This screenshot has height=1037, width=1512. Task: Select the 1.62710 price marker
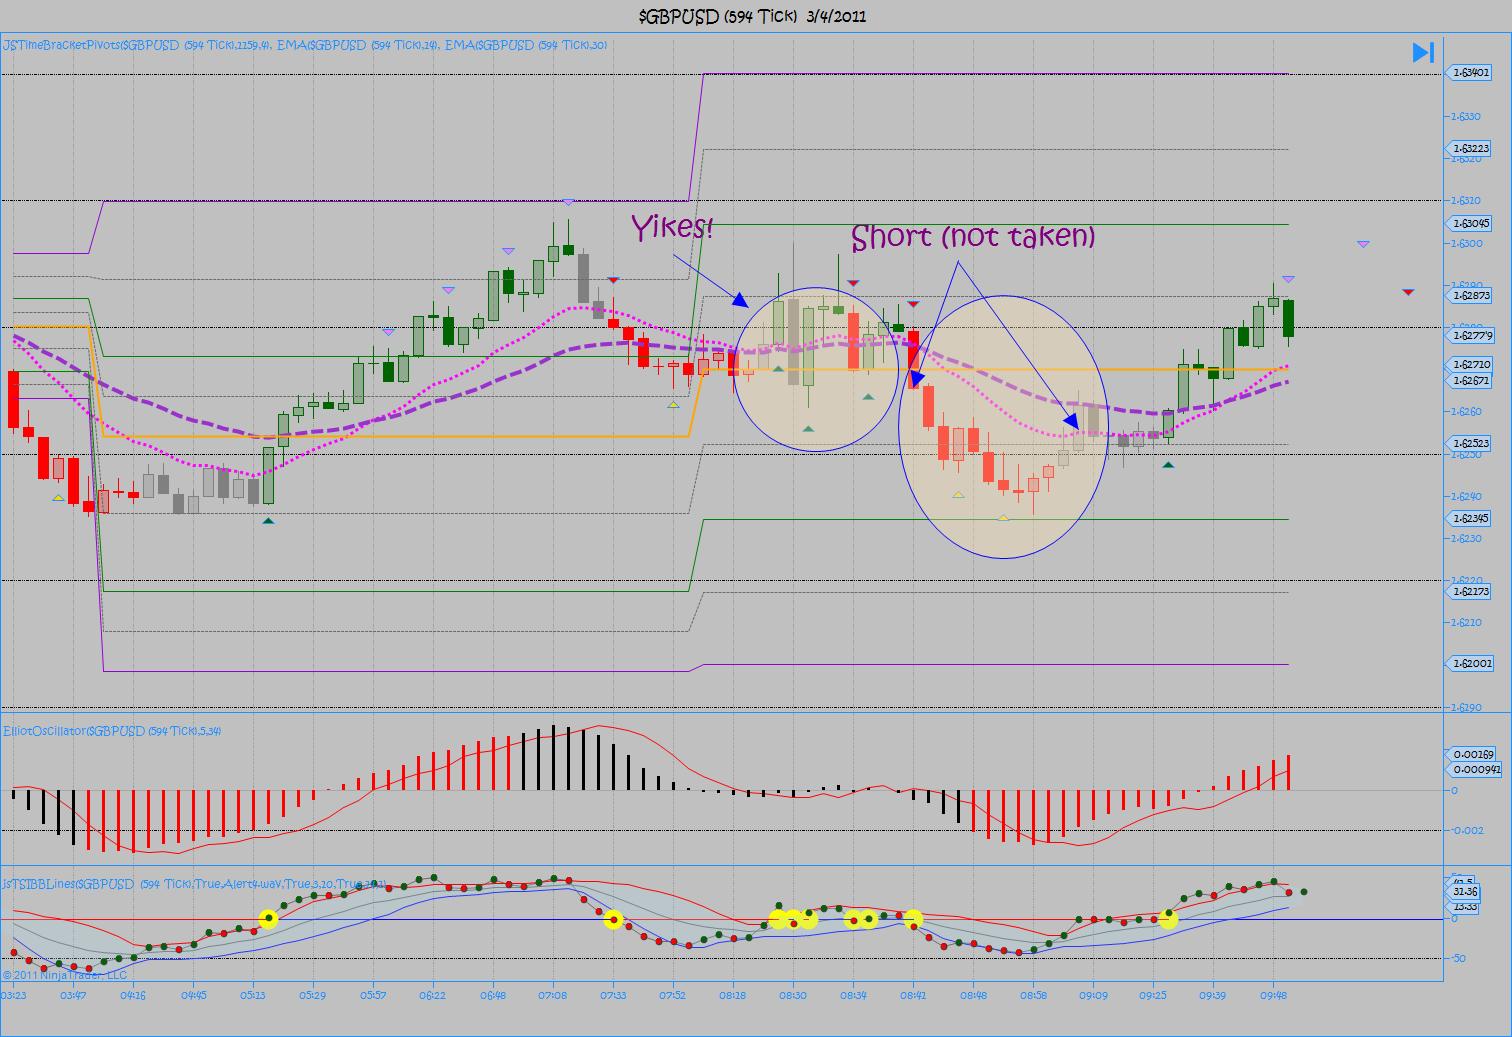pos(1470,365)
